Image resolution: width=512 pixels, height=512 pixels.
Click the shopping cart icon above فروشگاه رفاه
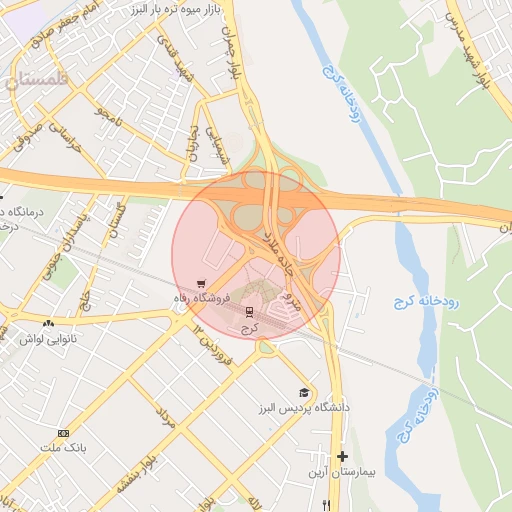click(x=201, y=284)
